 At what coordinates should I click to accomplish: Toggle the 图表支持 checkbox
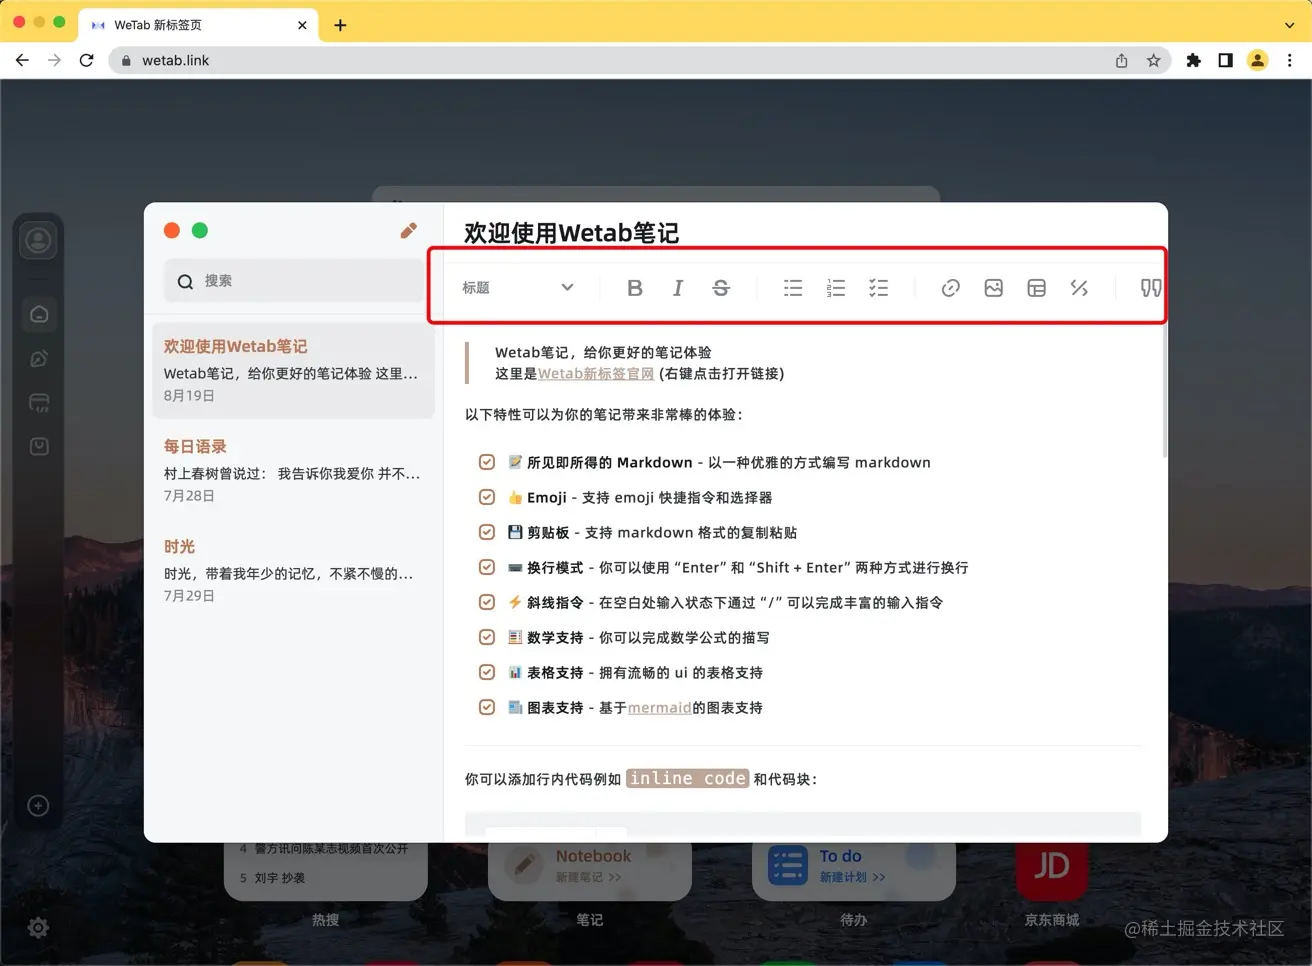click(x=487, y=707)
